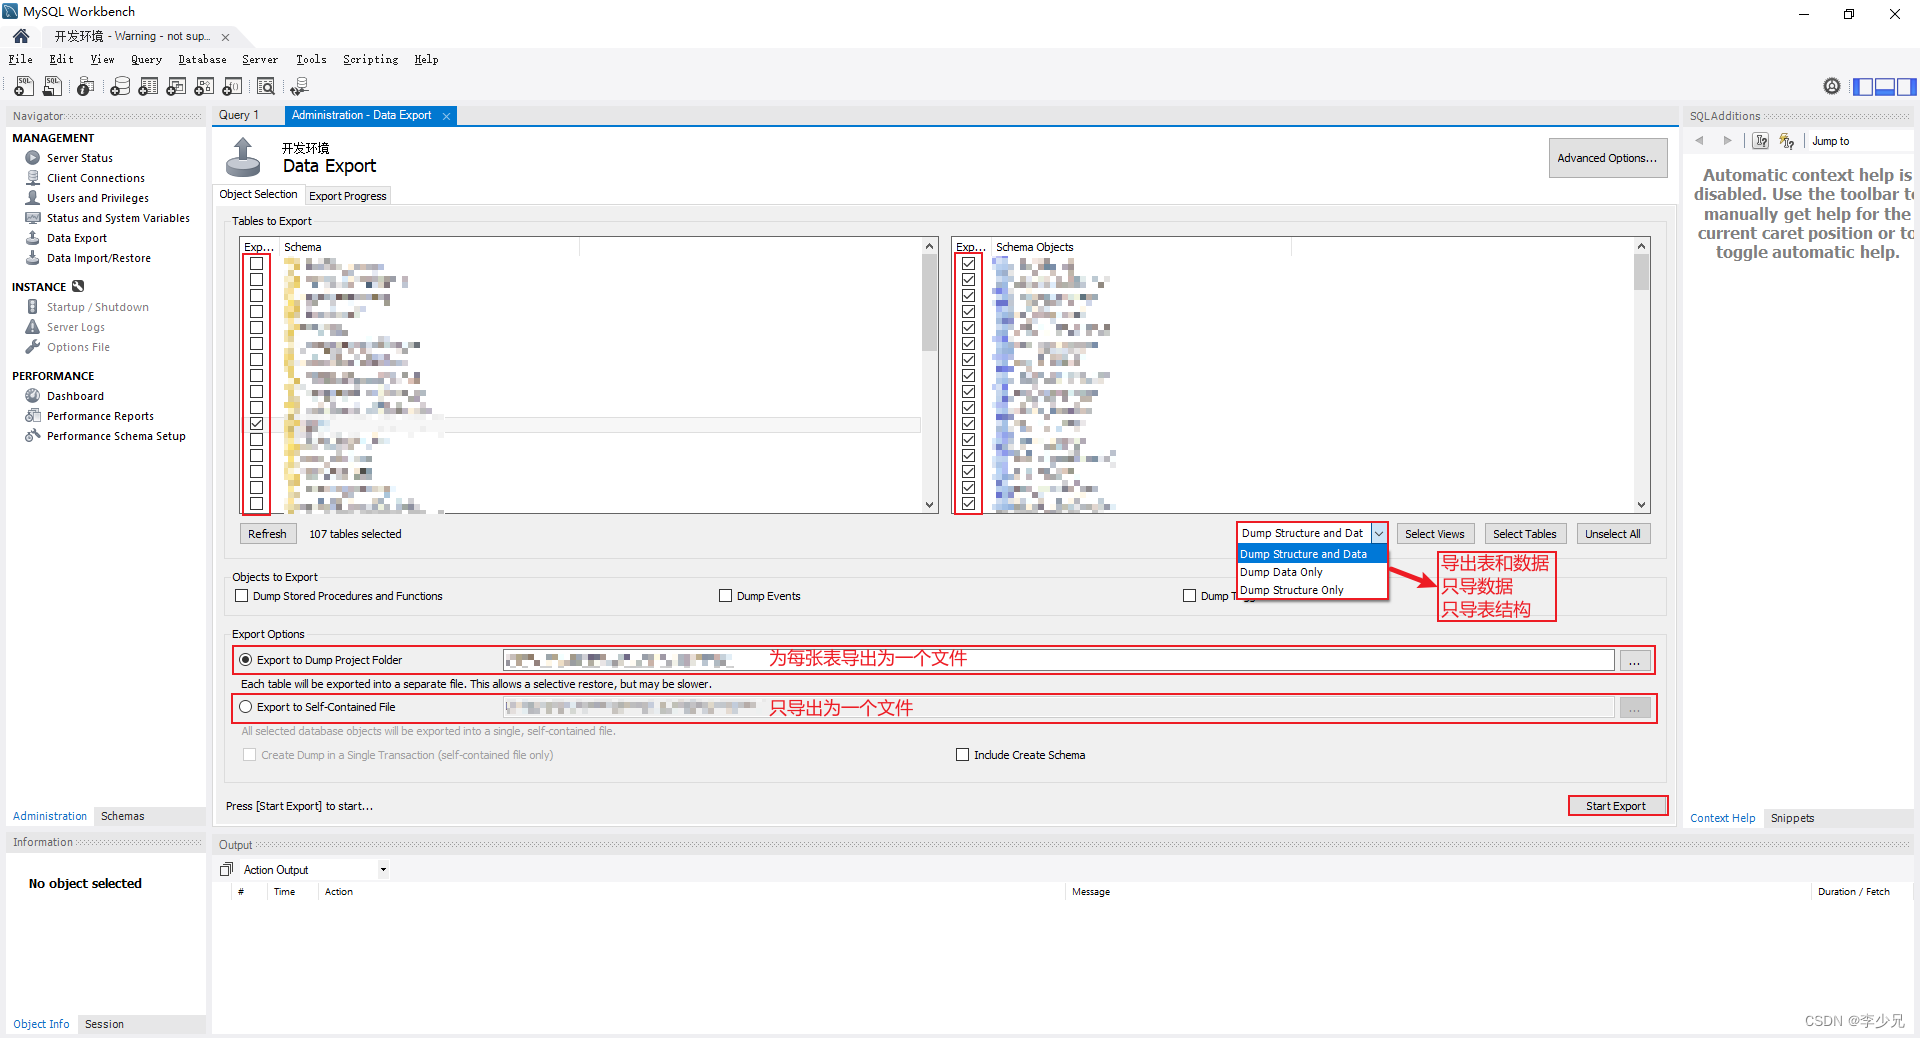This screenshot has width=1920, height=1038.
Task: Toggle bottom output panel visibility icon
Action: coord(1885,87)
